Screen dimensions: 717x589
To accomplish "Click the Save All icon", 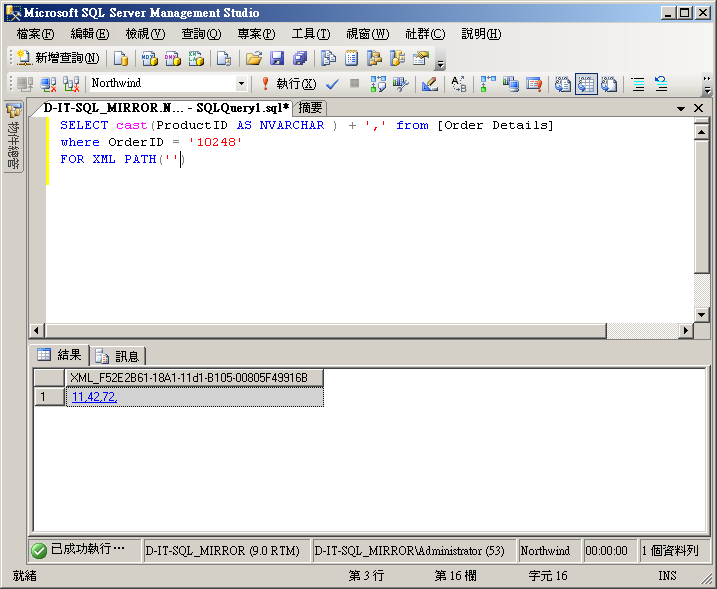I will point(300,59).
